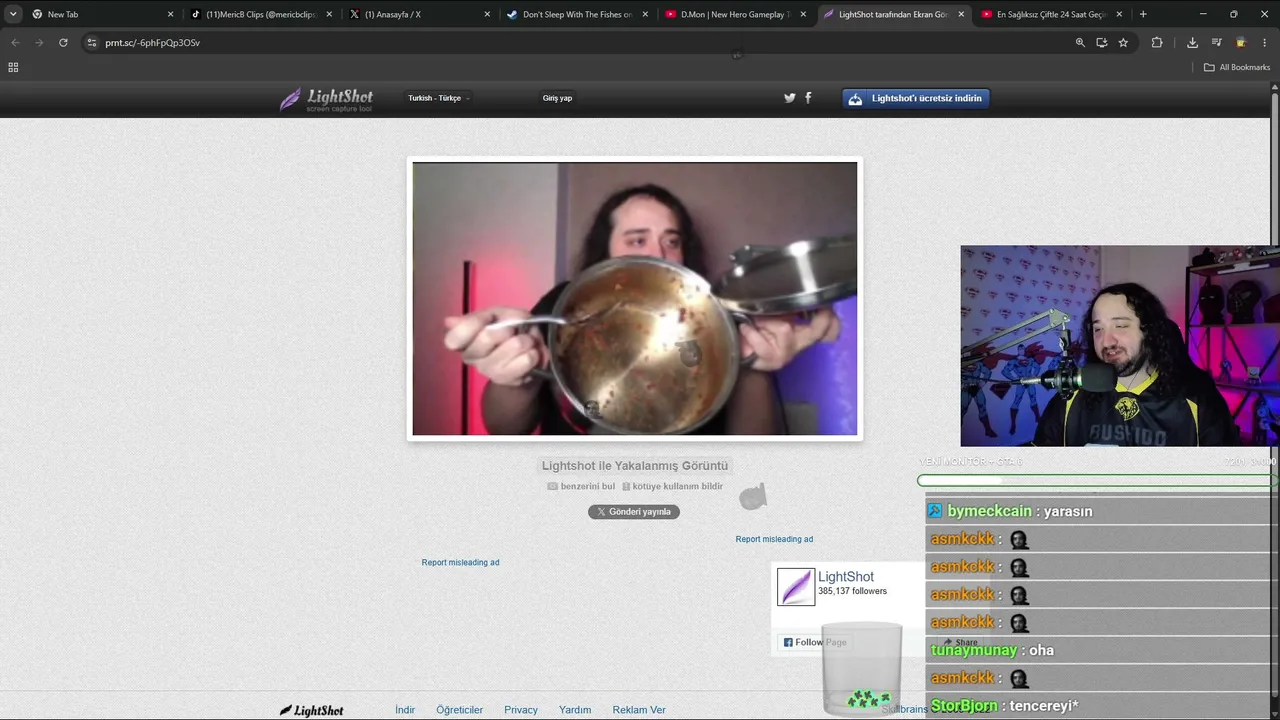Close the New Tab tab
The width and height of the screenshot is (1280, 720).
170,14
